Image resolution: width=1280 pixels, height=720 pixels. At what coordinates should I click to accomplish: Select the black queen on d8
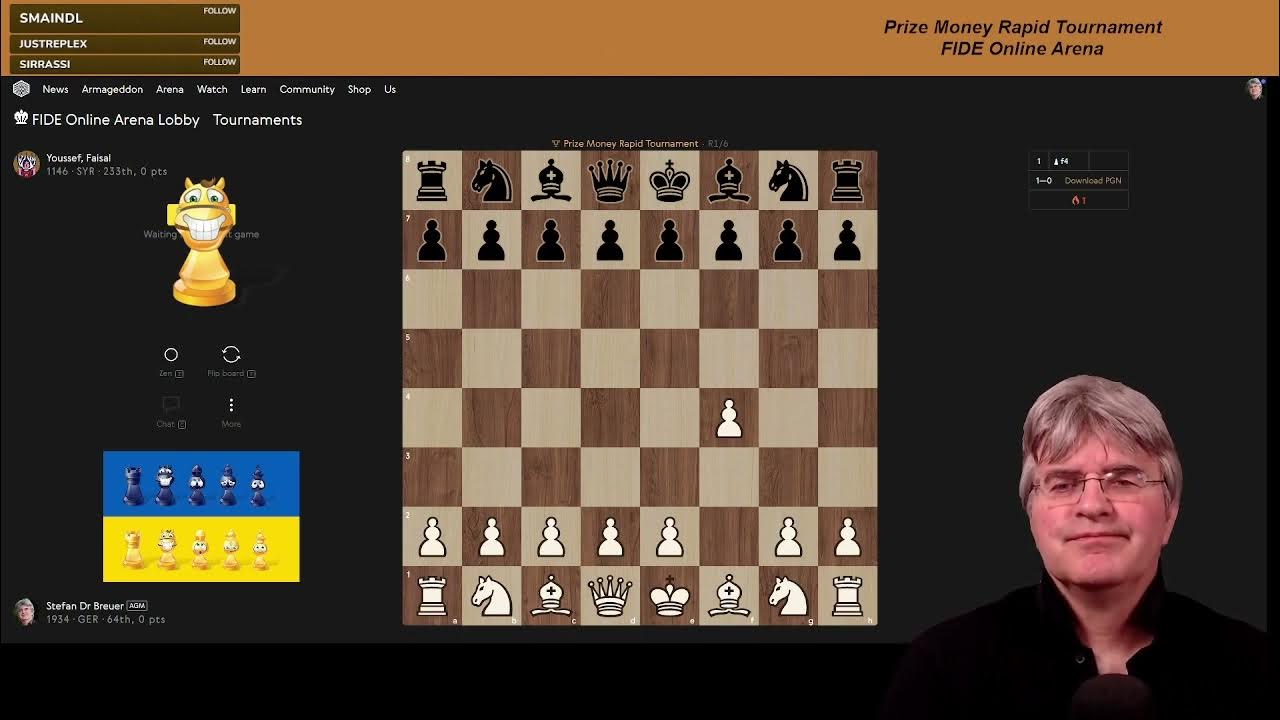[610, 181]
